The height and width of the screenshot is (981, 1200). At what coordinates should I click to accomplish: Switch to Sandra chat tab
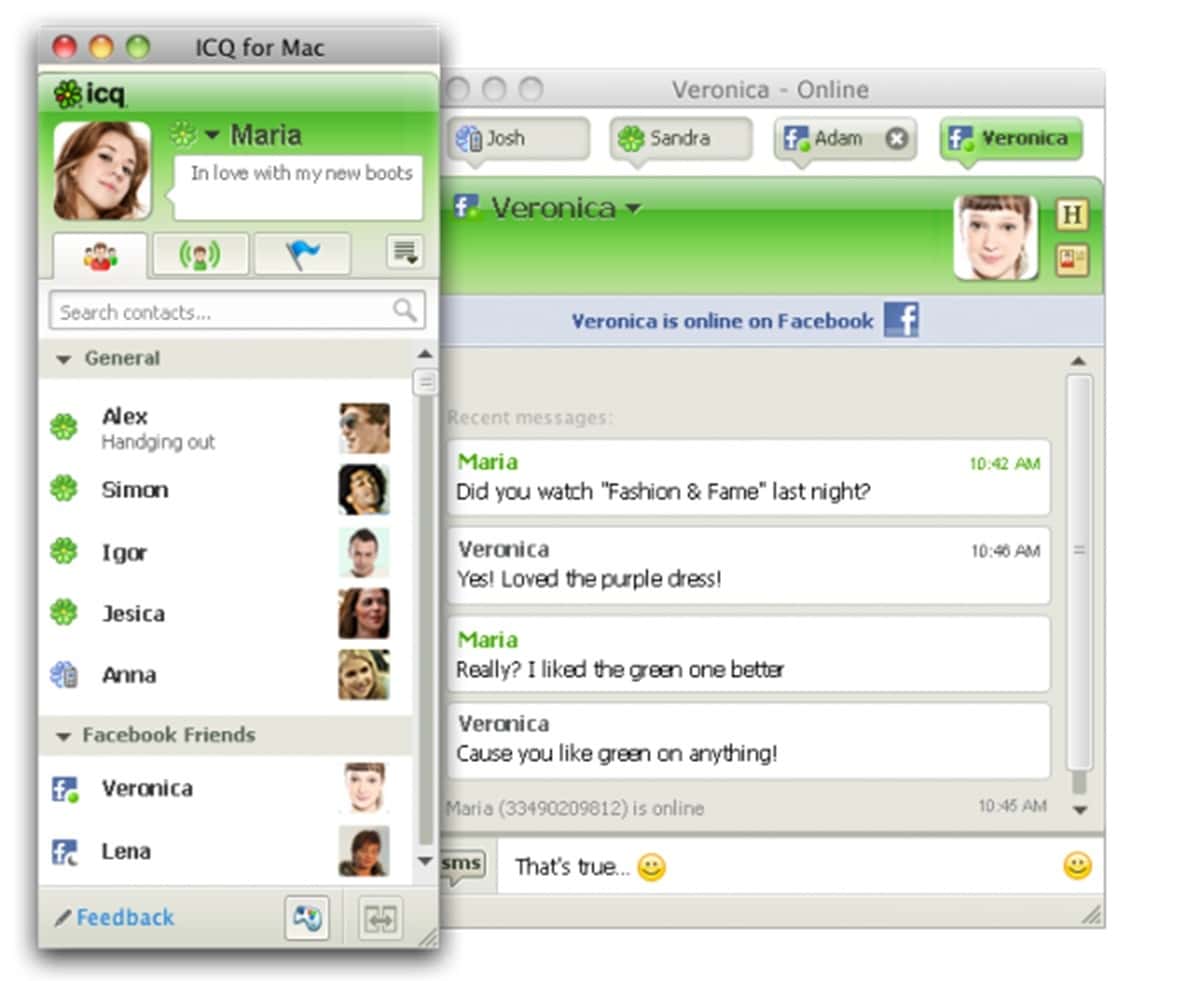681,139
